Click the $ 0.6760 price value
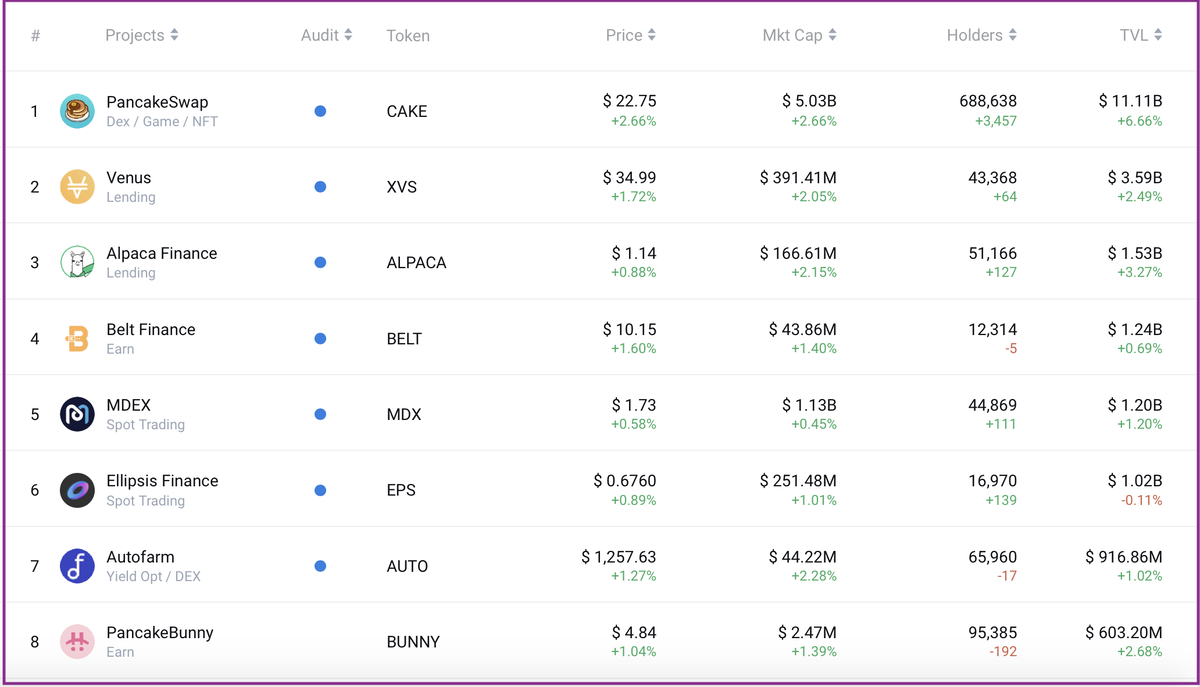 pos(625,480)
